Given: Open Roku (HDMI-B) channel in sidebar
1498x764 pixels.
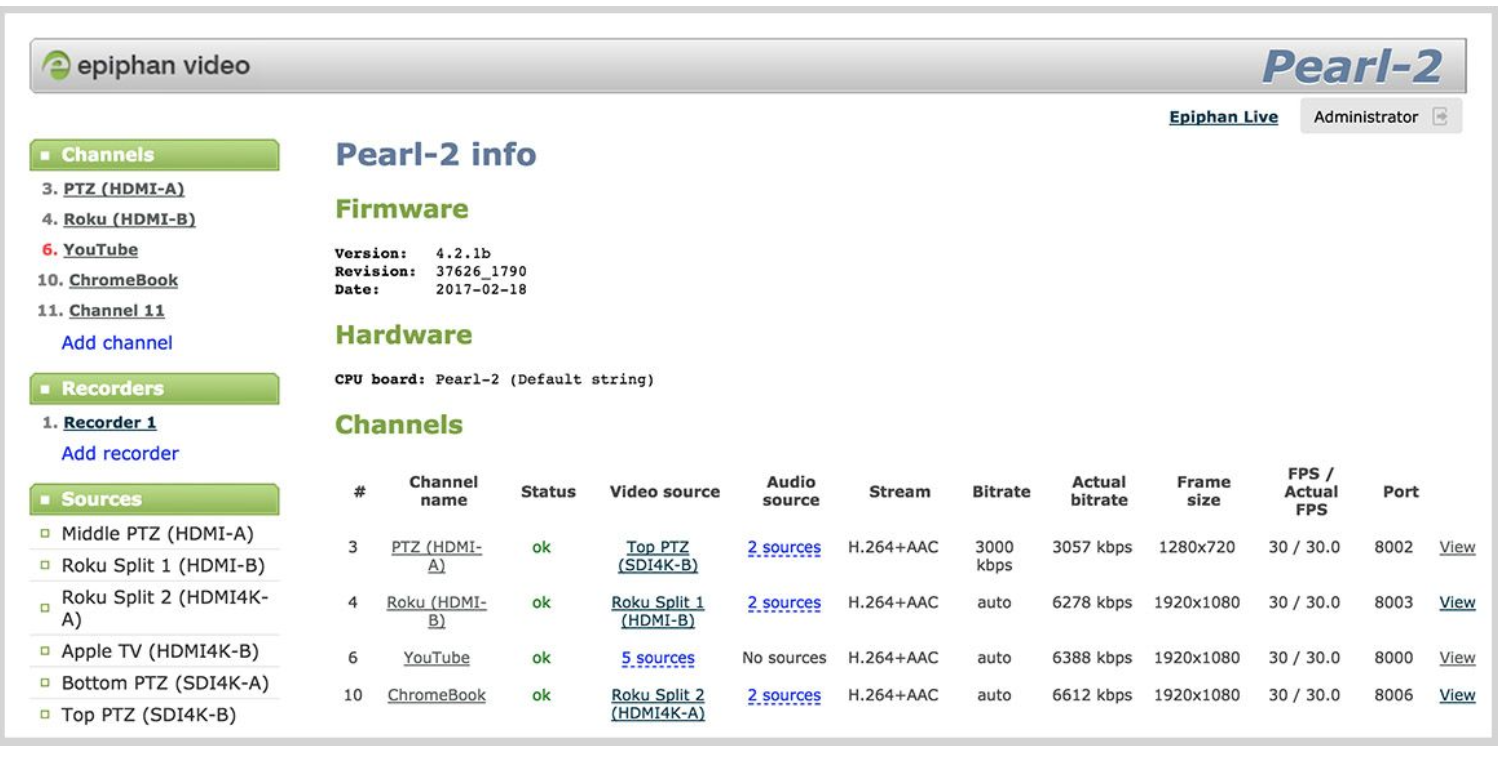Looking at the screenshot, I should tap(129, 219).
